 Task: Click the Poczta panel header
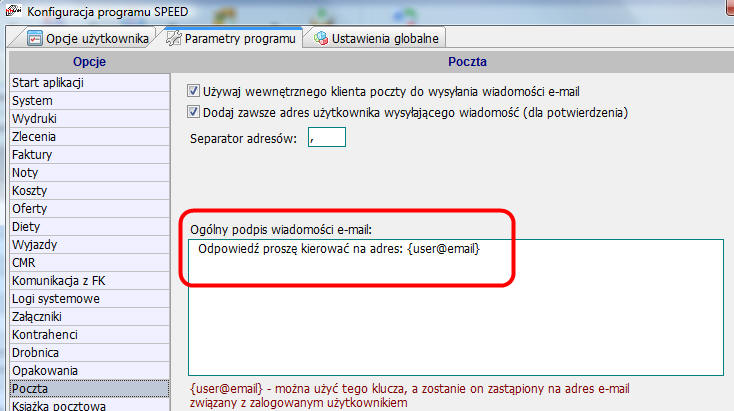click(467, 62)
